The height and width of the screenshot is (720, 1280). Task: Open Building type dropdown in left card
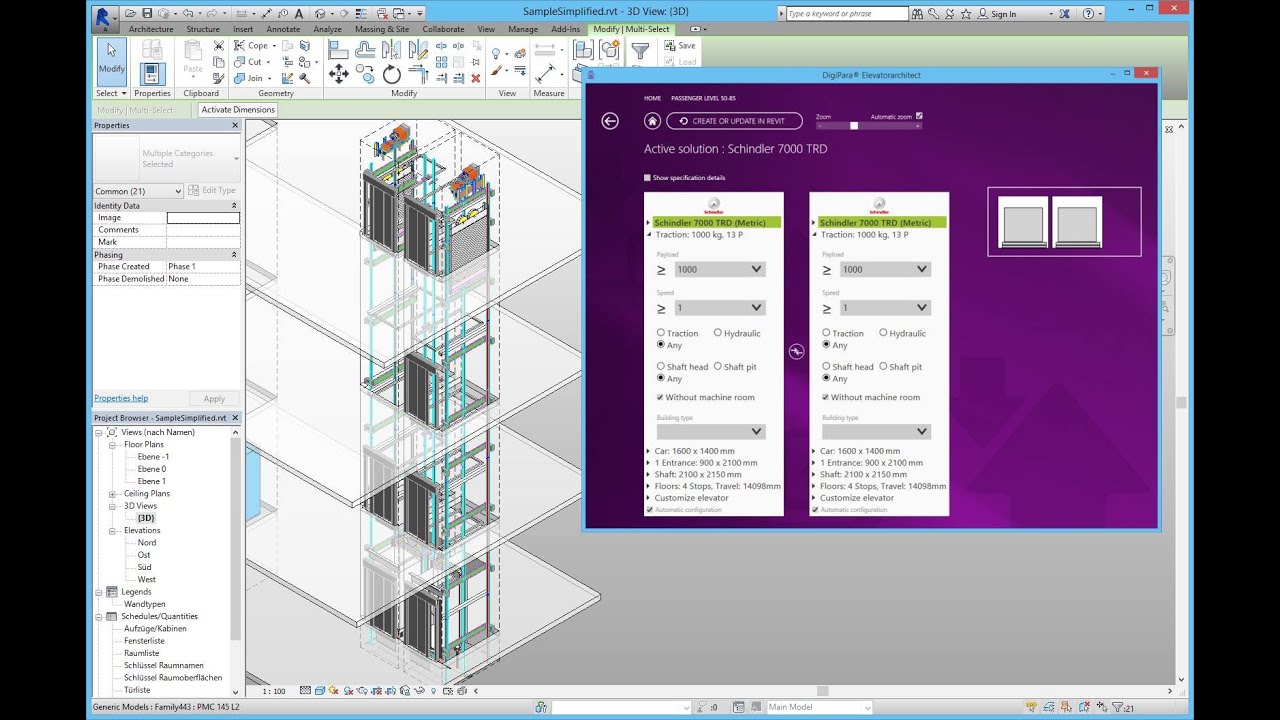(711, 432)
